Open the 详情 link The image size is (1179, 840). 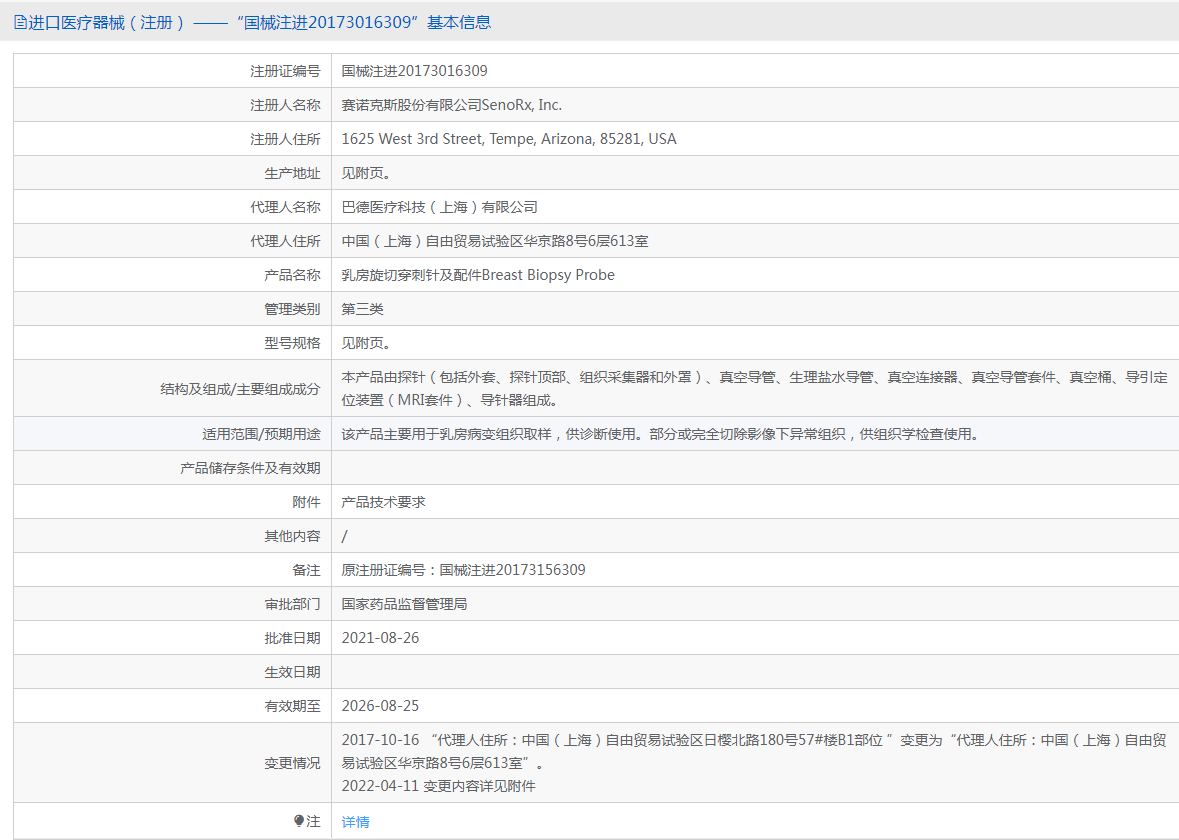coord(355,822)
